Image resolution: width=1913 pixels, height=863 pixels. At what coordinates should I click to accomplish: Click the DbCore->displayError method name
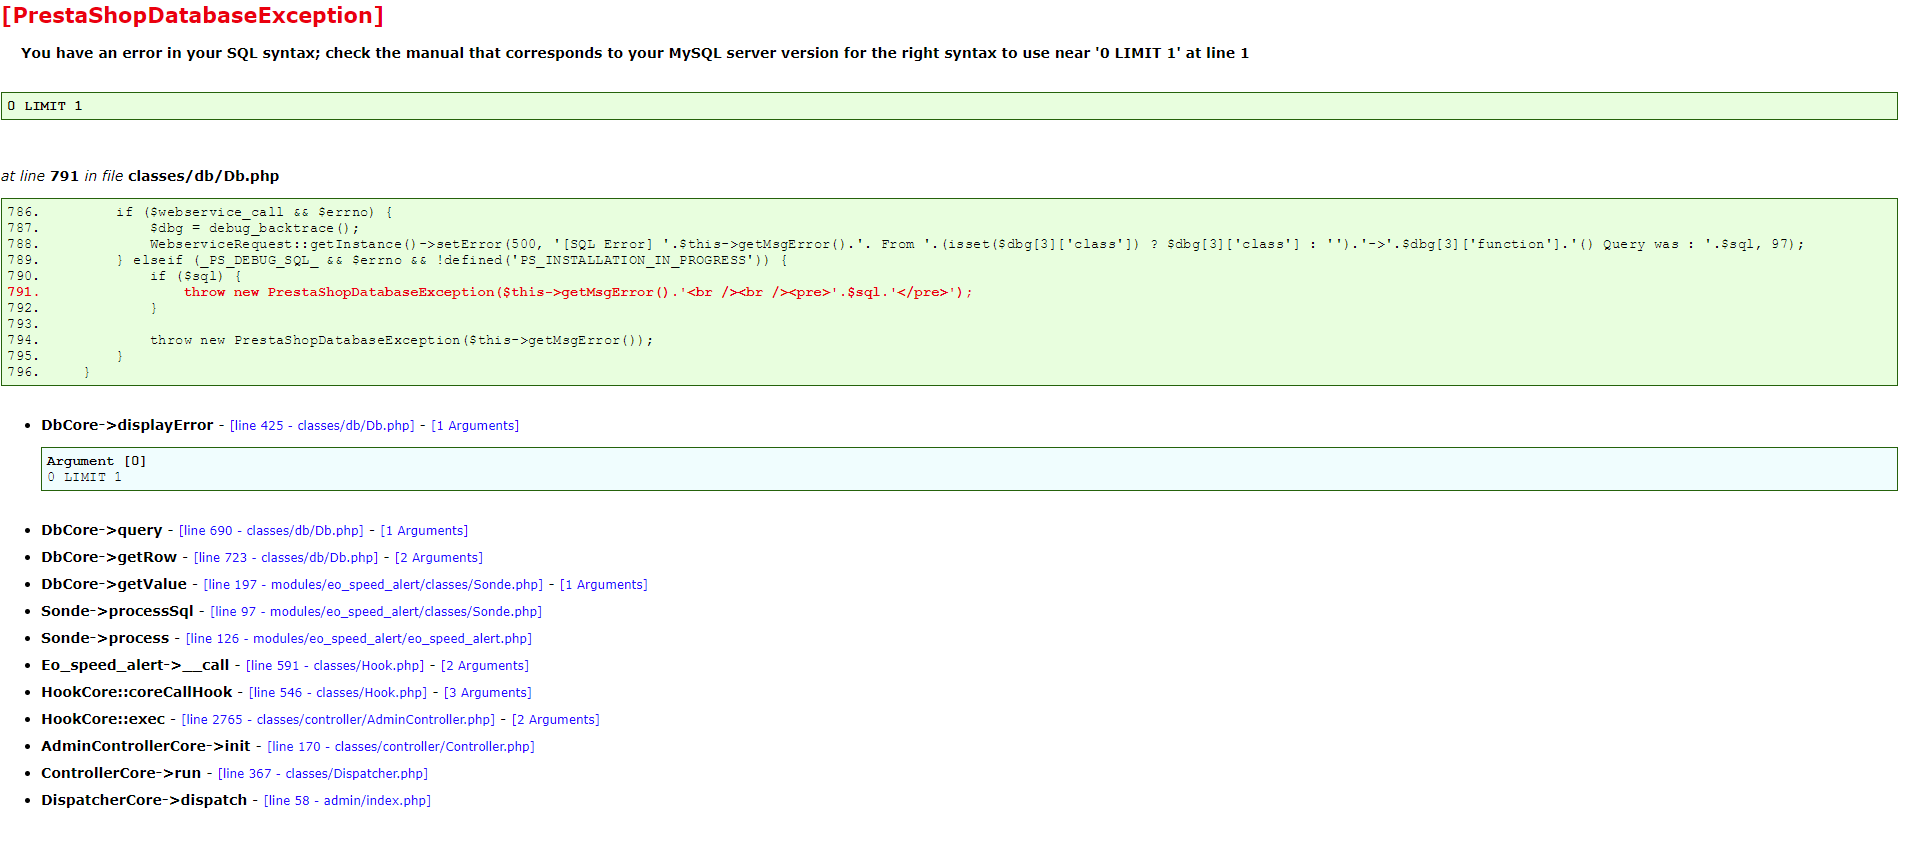127,425
